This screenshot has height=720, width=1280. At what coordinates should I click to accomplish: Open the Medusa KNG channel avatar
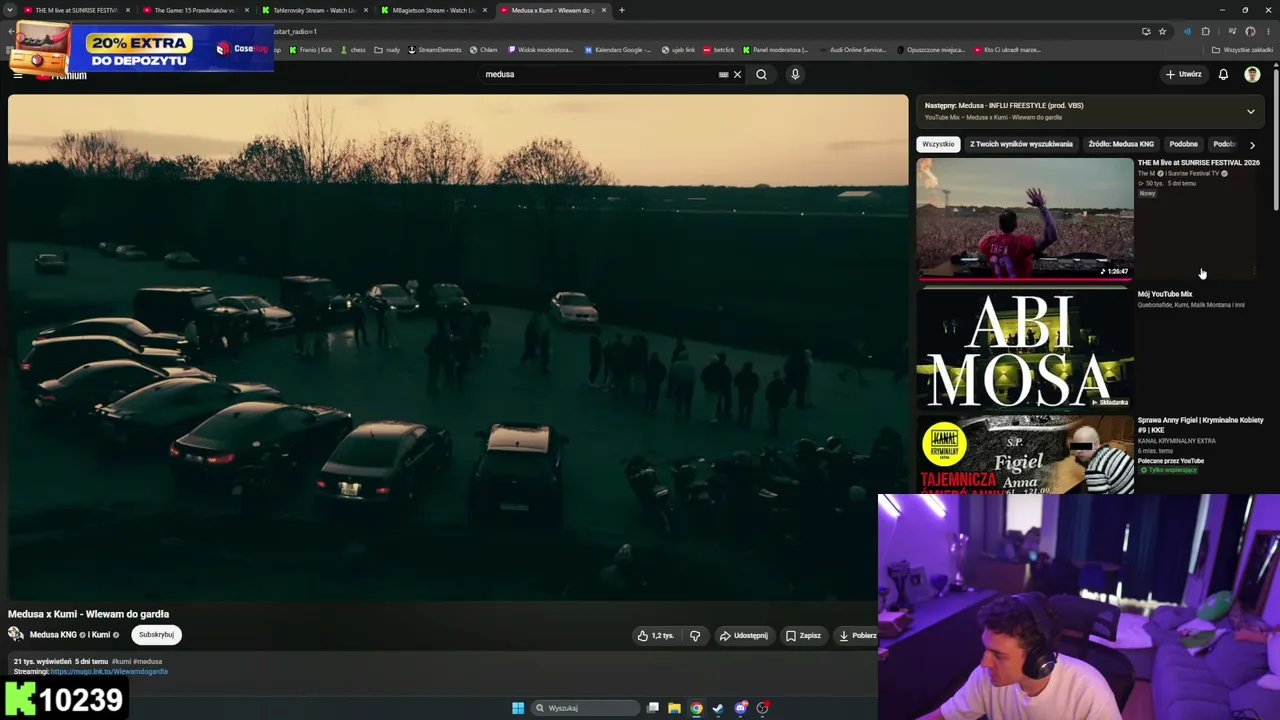click(16, 634)
